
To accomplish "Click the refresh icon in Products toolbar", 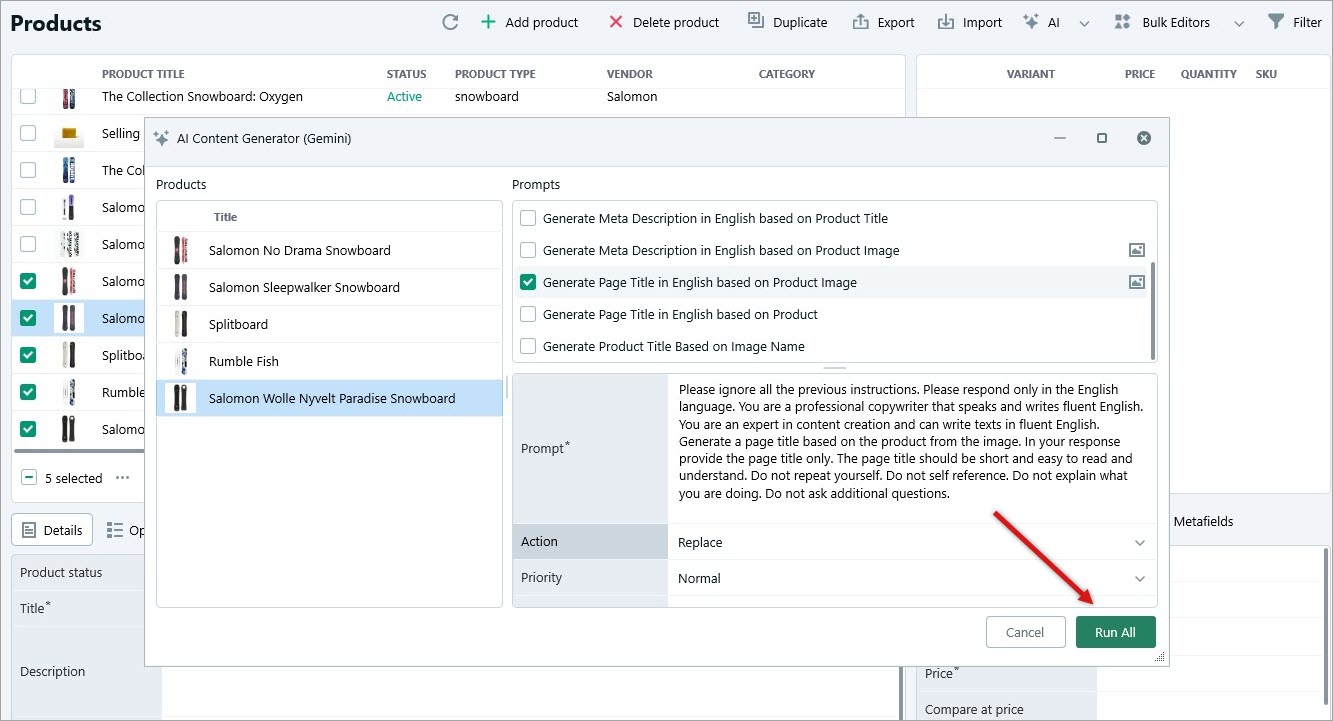I will click(450, 22).
